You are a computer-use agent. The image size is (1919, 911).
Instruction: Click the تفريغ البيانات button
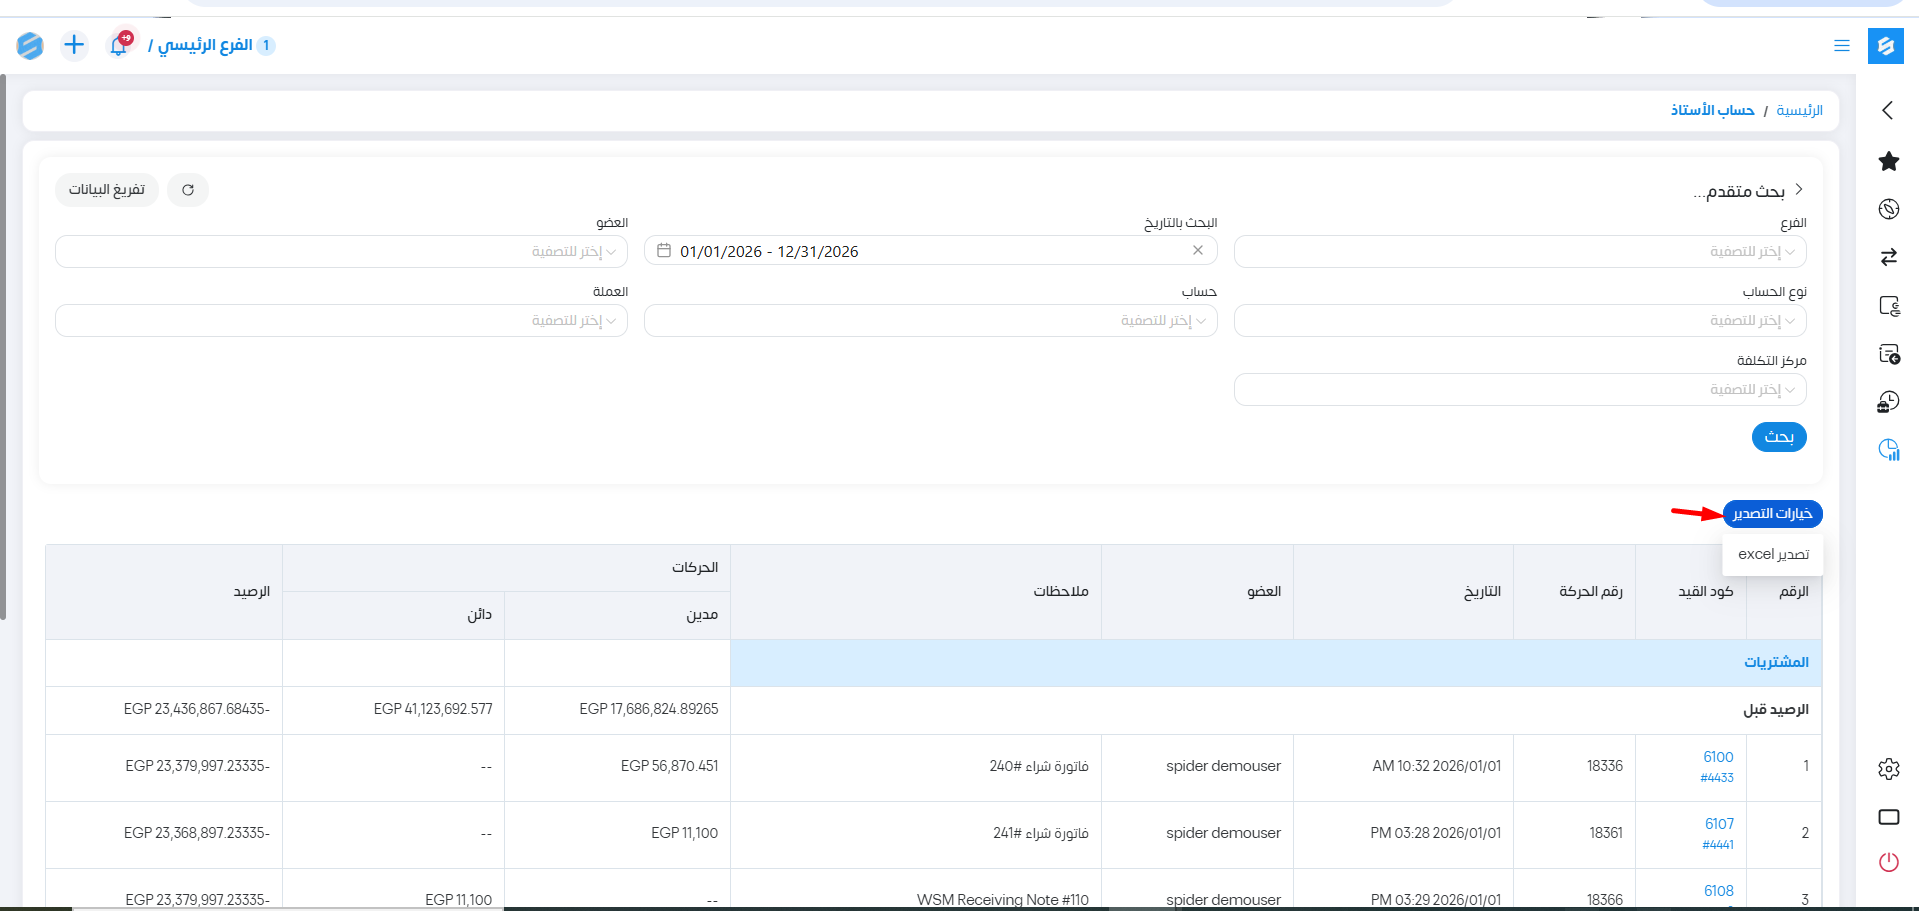[x=106, y=190]
